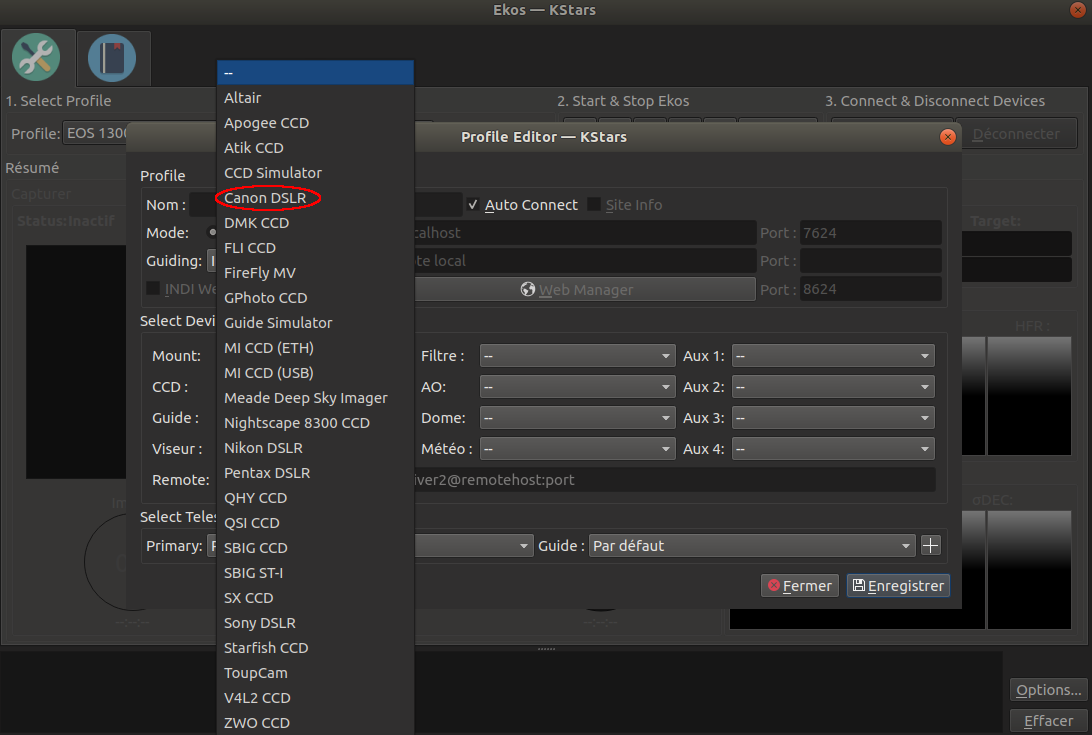Click the Effacer button in Ekos
This screenshot has width=1092, height=735.
point(1048,720)
